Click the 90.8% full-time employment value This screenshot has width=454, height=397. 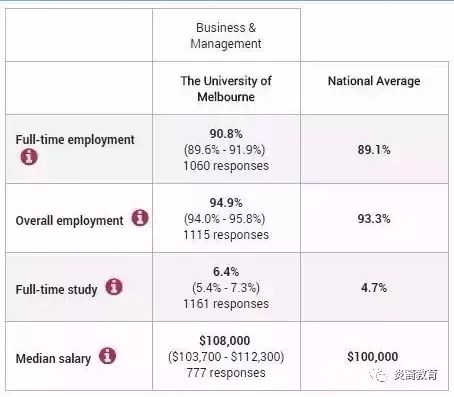226,134
